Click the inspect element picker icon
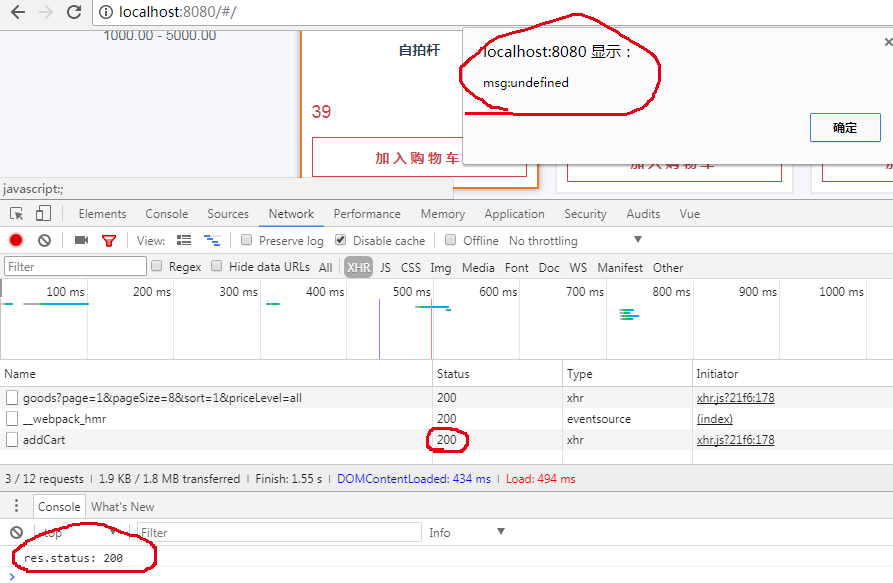Viewport: 893px width, 583px height. coord(17,214)
